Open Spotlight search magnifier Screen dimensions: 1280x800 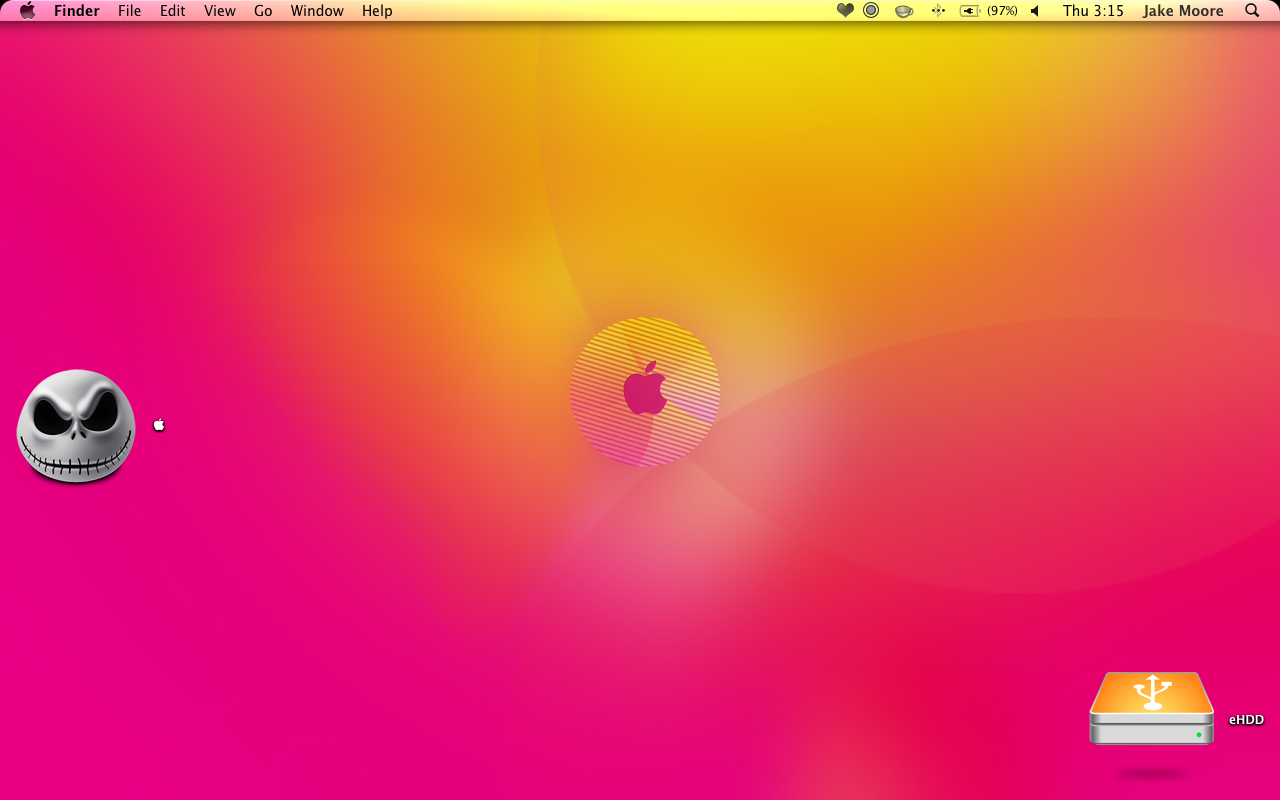pos(1252,11)
